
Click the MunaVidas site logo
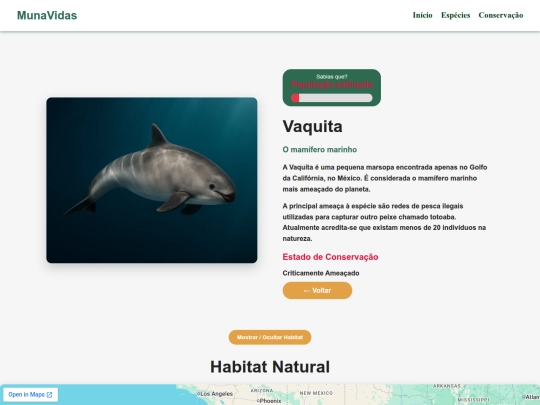click(x=47, y=15)
